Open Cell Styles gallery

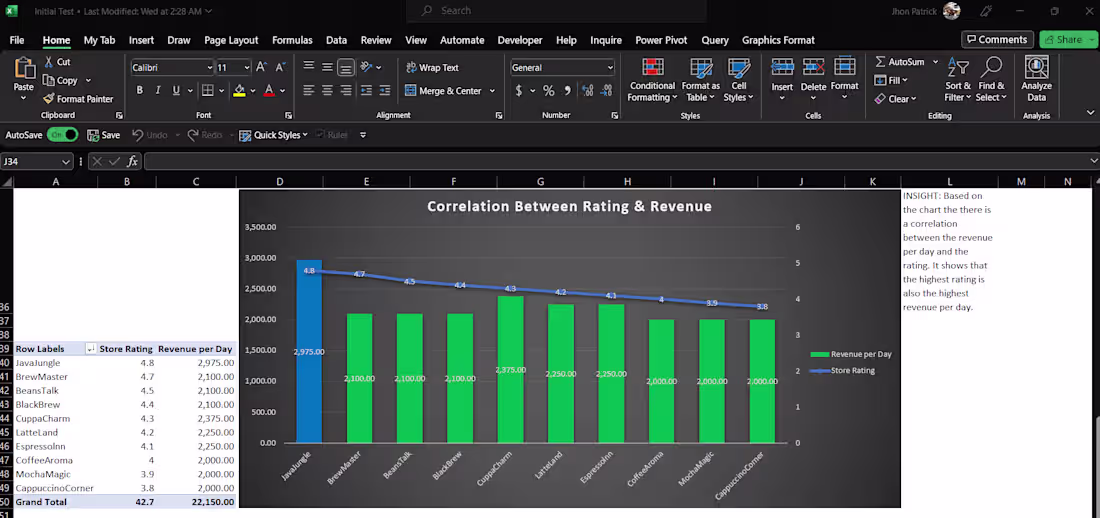click(x=739, y=80)
